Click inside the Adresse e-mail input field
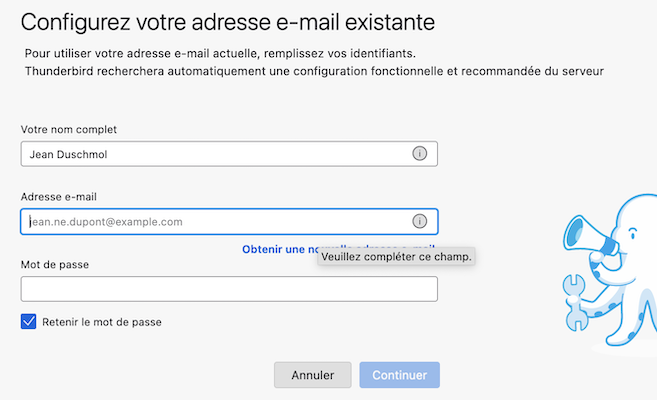Screen dimensions: 657x400 tap(229, 221)
